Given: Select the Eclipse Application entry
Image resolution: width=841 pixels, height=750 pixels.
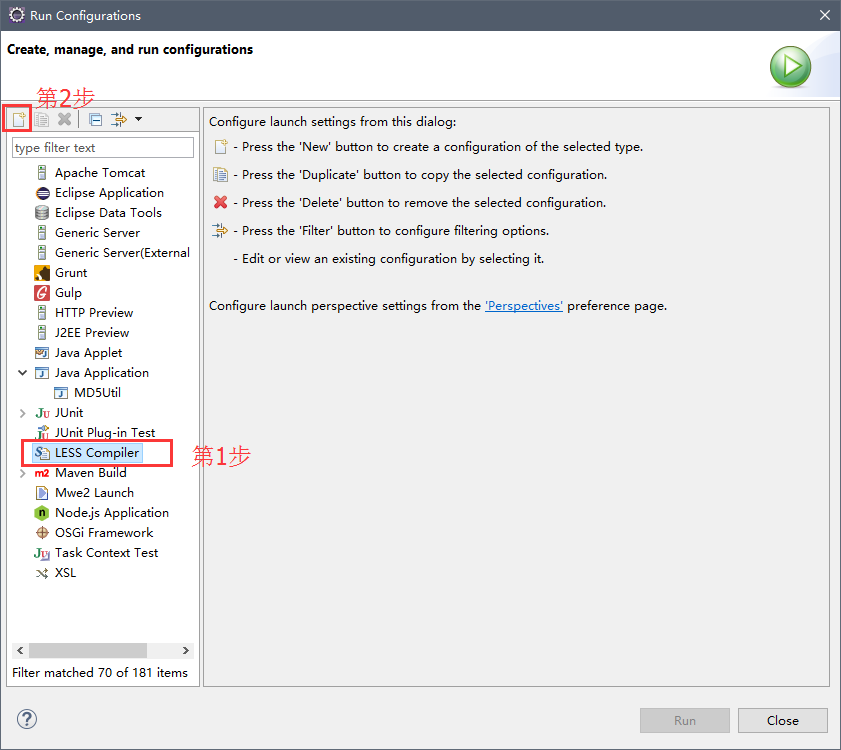Looking at the screenshot, I should coord(109,193).
